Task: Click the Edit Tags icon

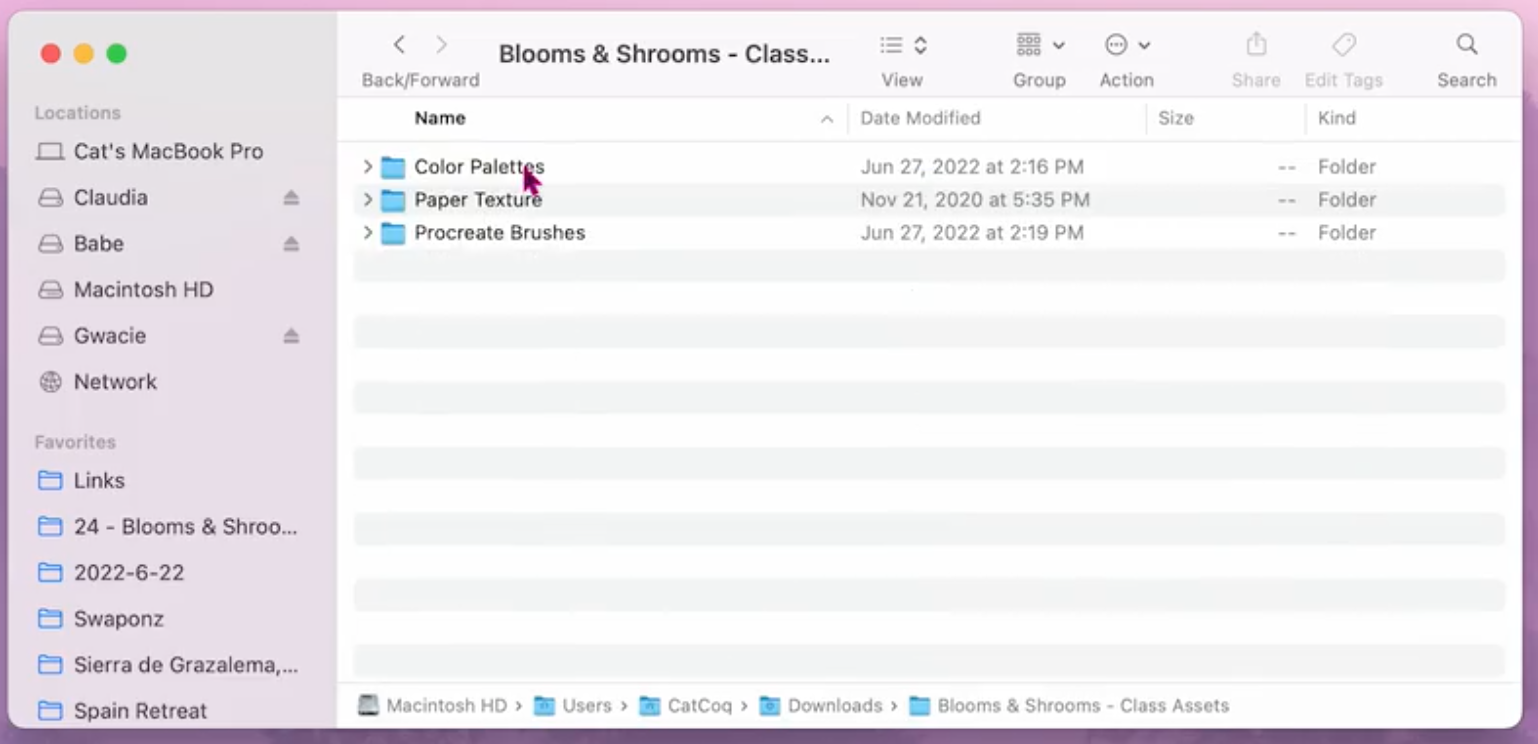Action: (x=1343, y=44)
